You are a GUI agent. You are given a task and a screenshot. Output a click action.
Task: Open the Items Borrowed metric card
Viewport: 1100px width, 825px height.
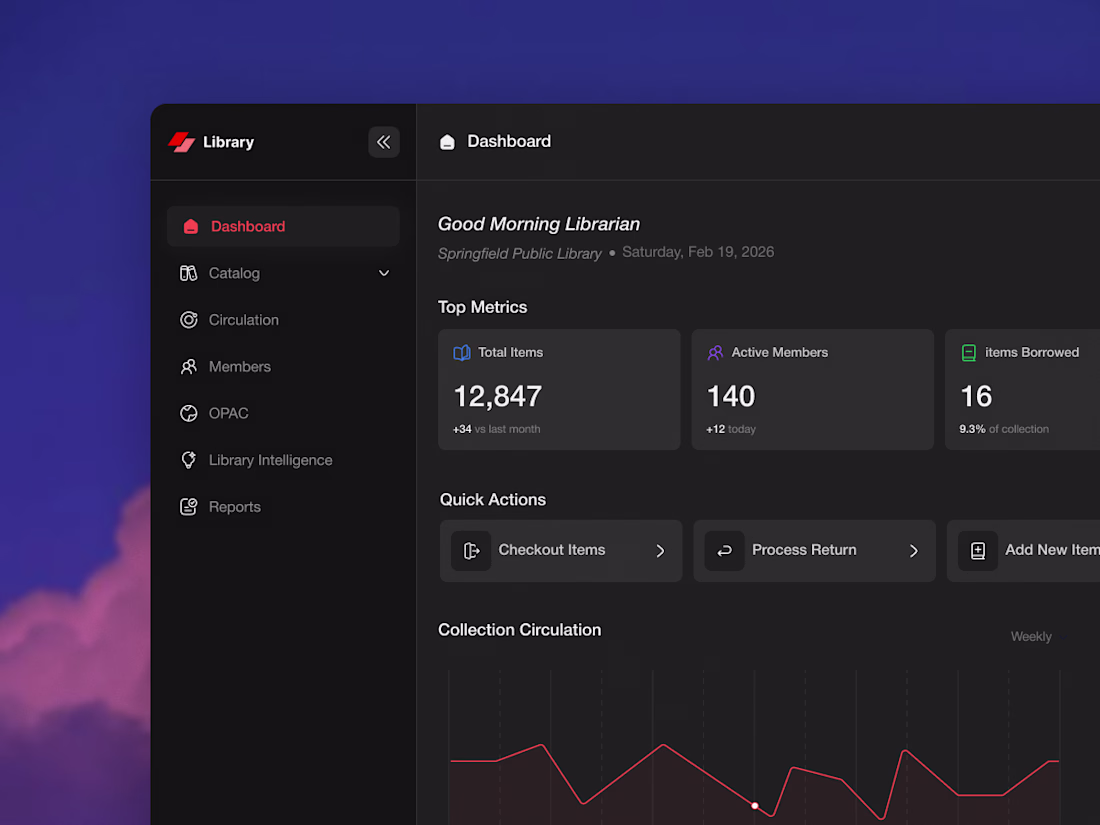tap(1022, 389)
